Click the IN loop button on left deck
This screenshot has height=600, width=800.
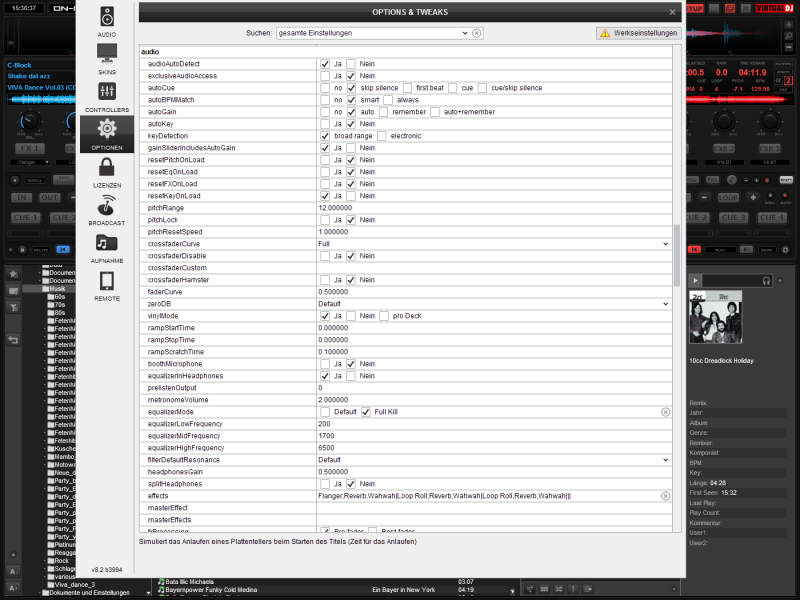coord(21,197)
